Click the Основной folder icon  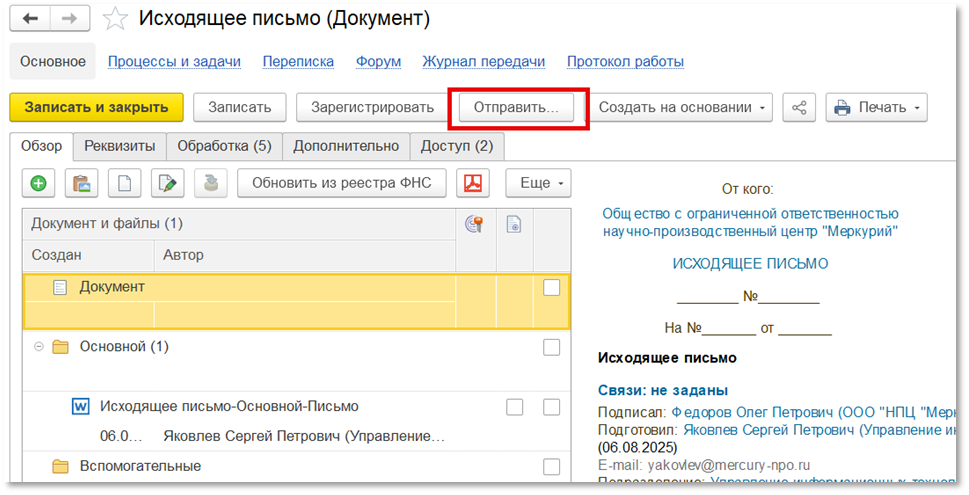[60, 347]
